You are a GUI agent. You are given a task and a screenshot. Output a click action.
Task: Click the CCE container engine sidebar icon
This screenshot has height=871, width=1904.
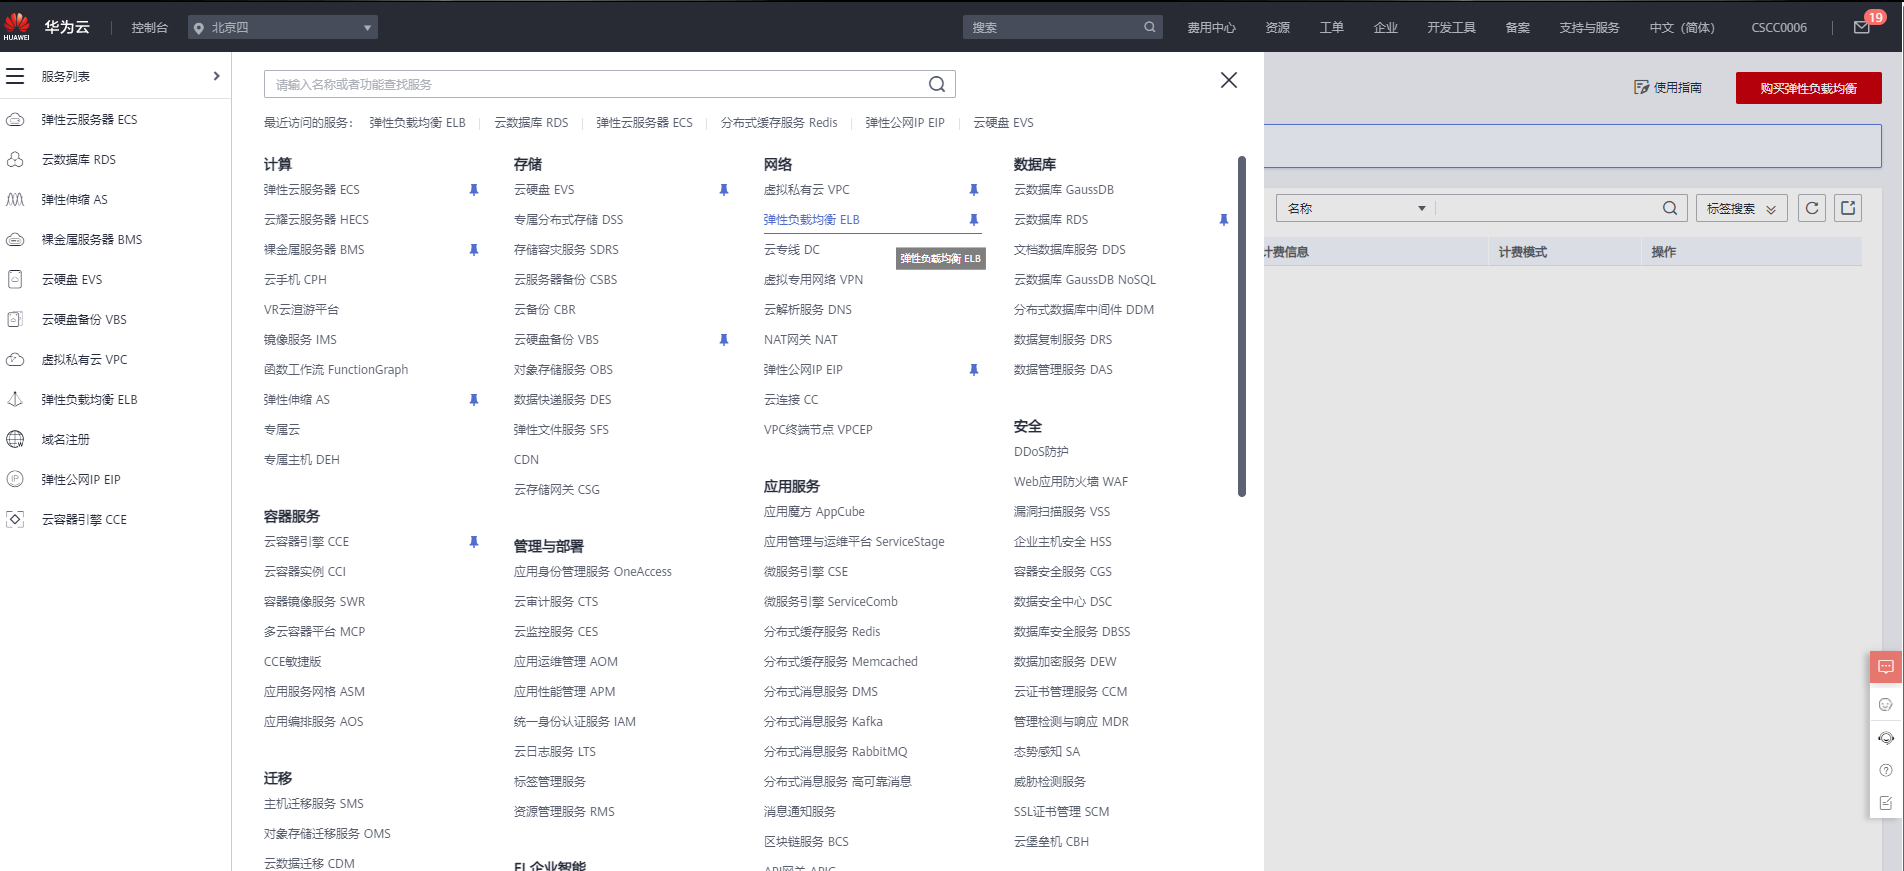click(15, 520)
